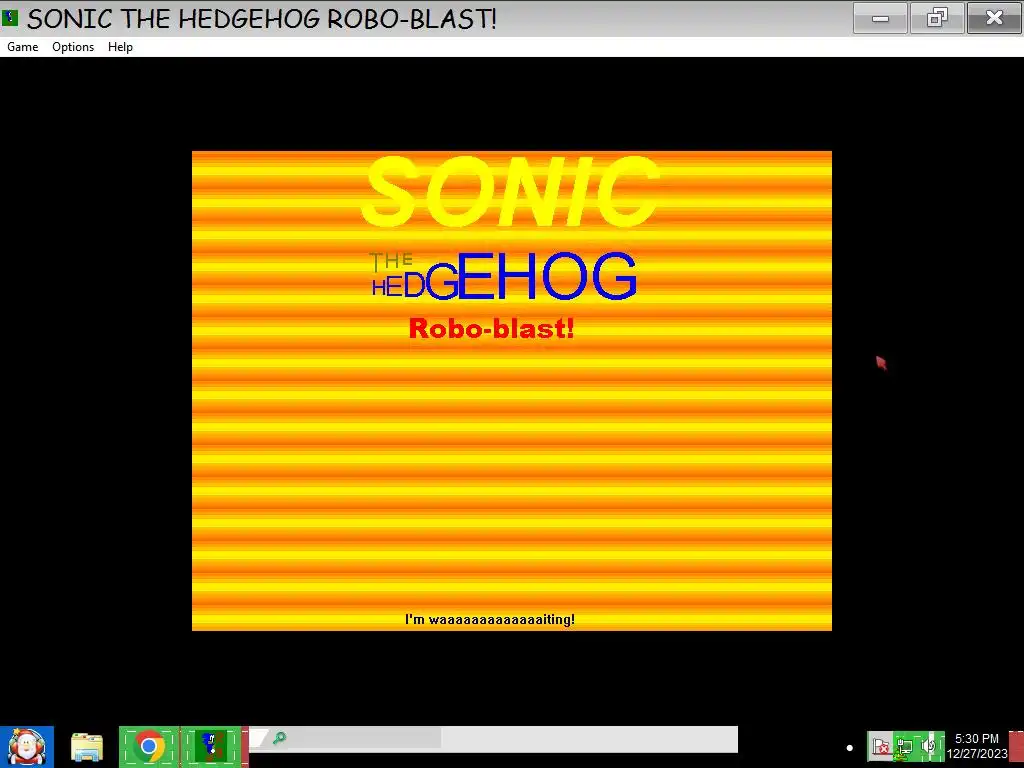Click the Santa Start button
1024x768 pixels.
pos(27,747)
